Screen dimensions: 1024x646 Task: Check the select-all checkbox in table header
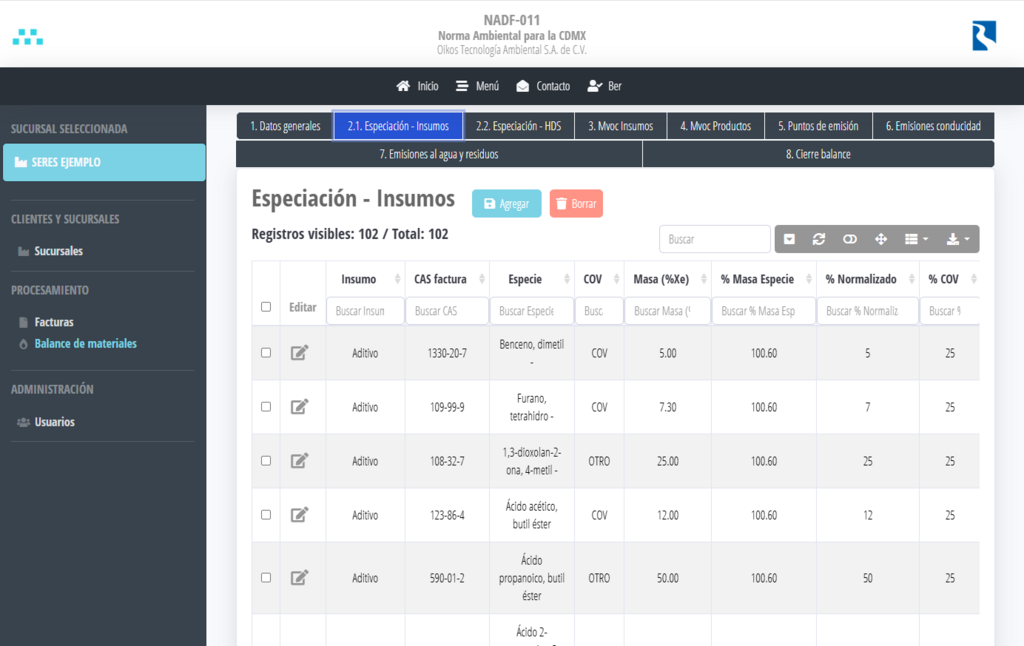(266, 307)
